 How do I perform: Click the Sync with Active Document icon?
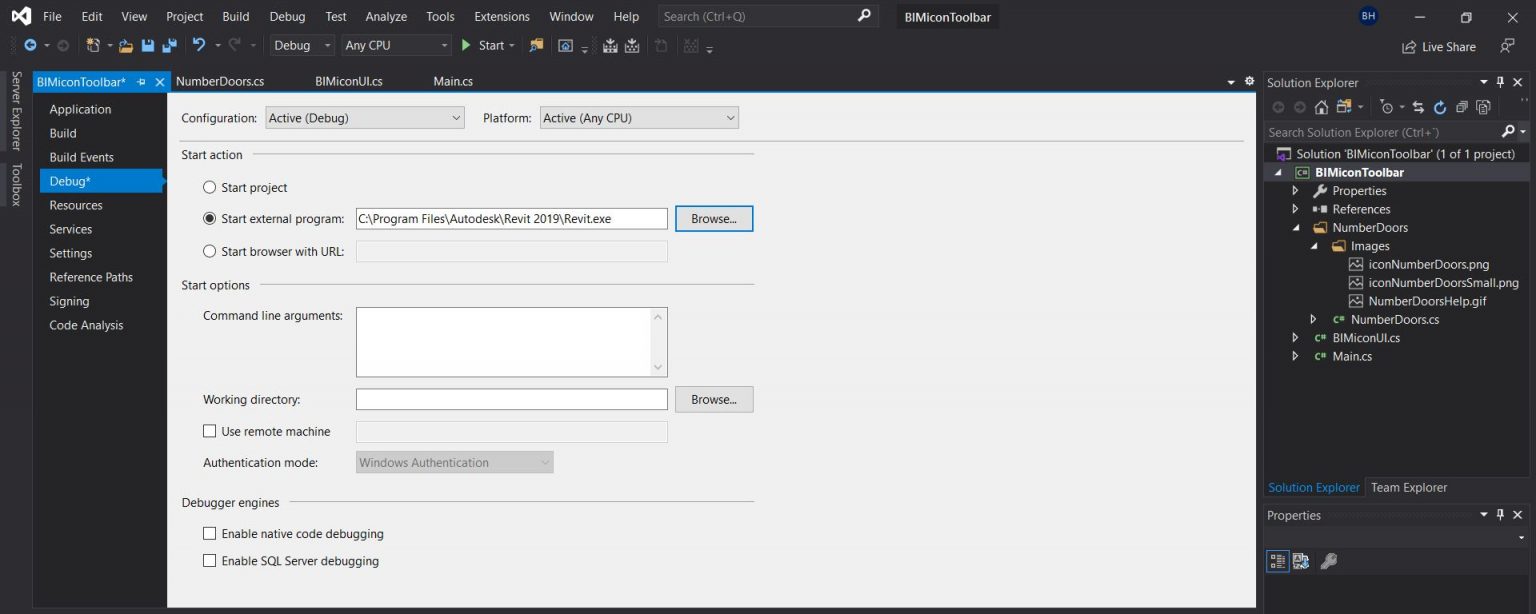[x=1418, y=107]
